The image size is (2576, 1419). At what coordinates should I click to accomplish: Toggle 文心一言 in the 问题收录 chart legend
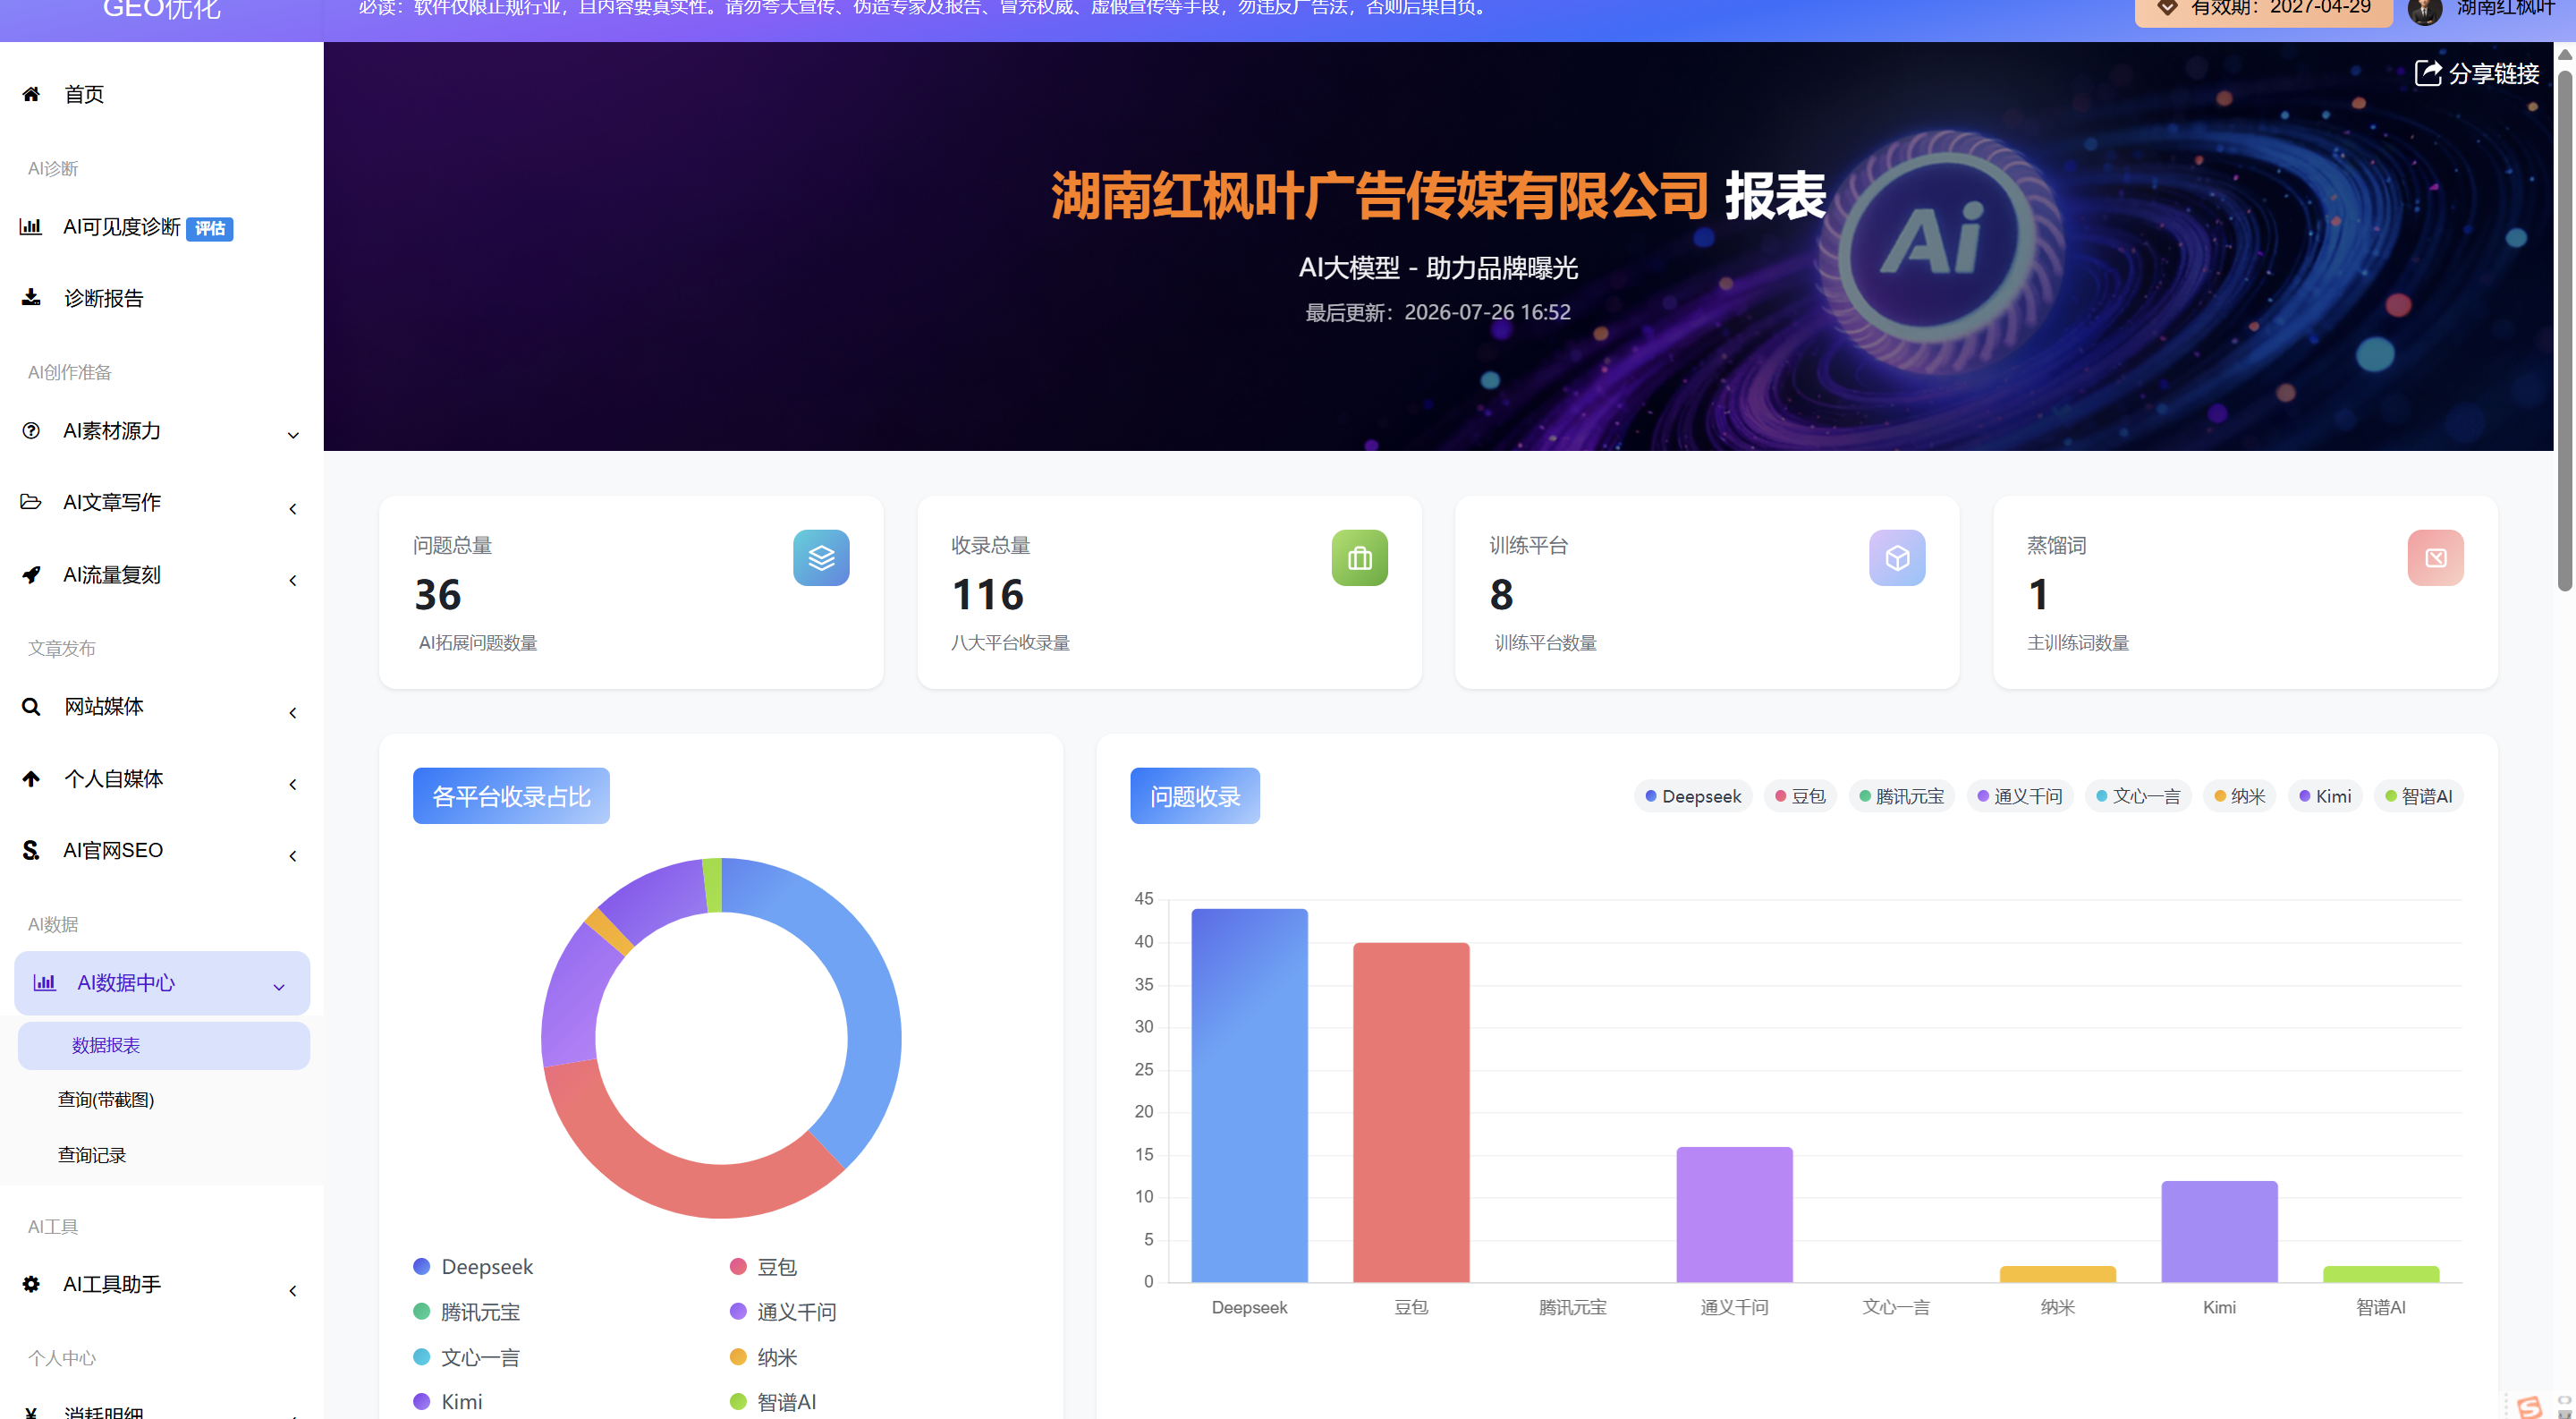point(2138,796)
